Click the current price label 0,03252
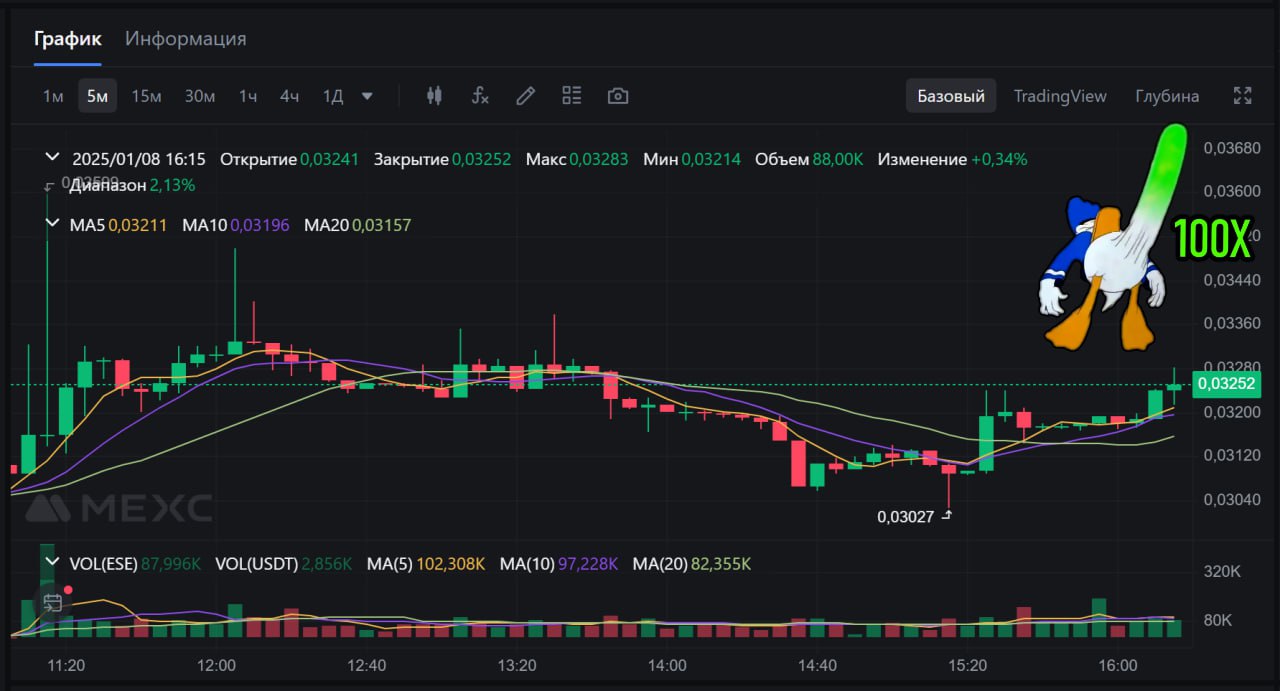 tap(1226, 384)
